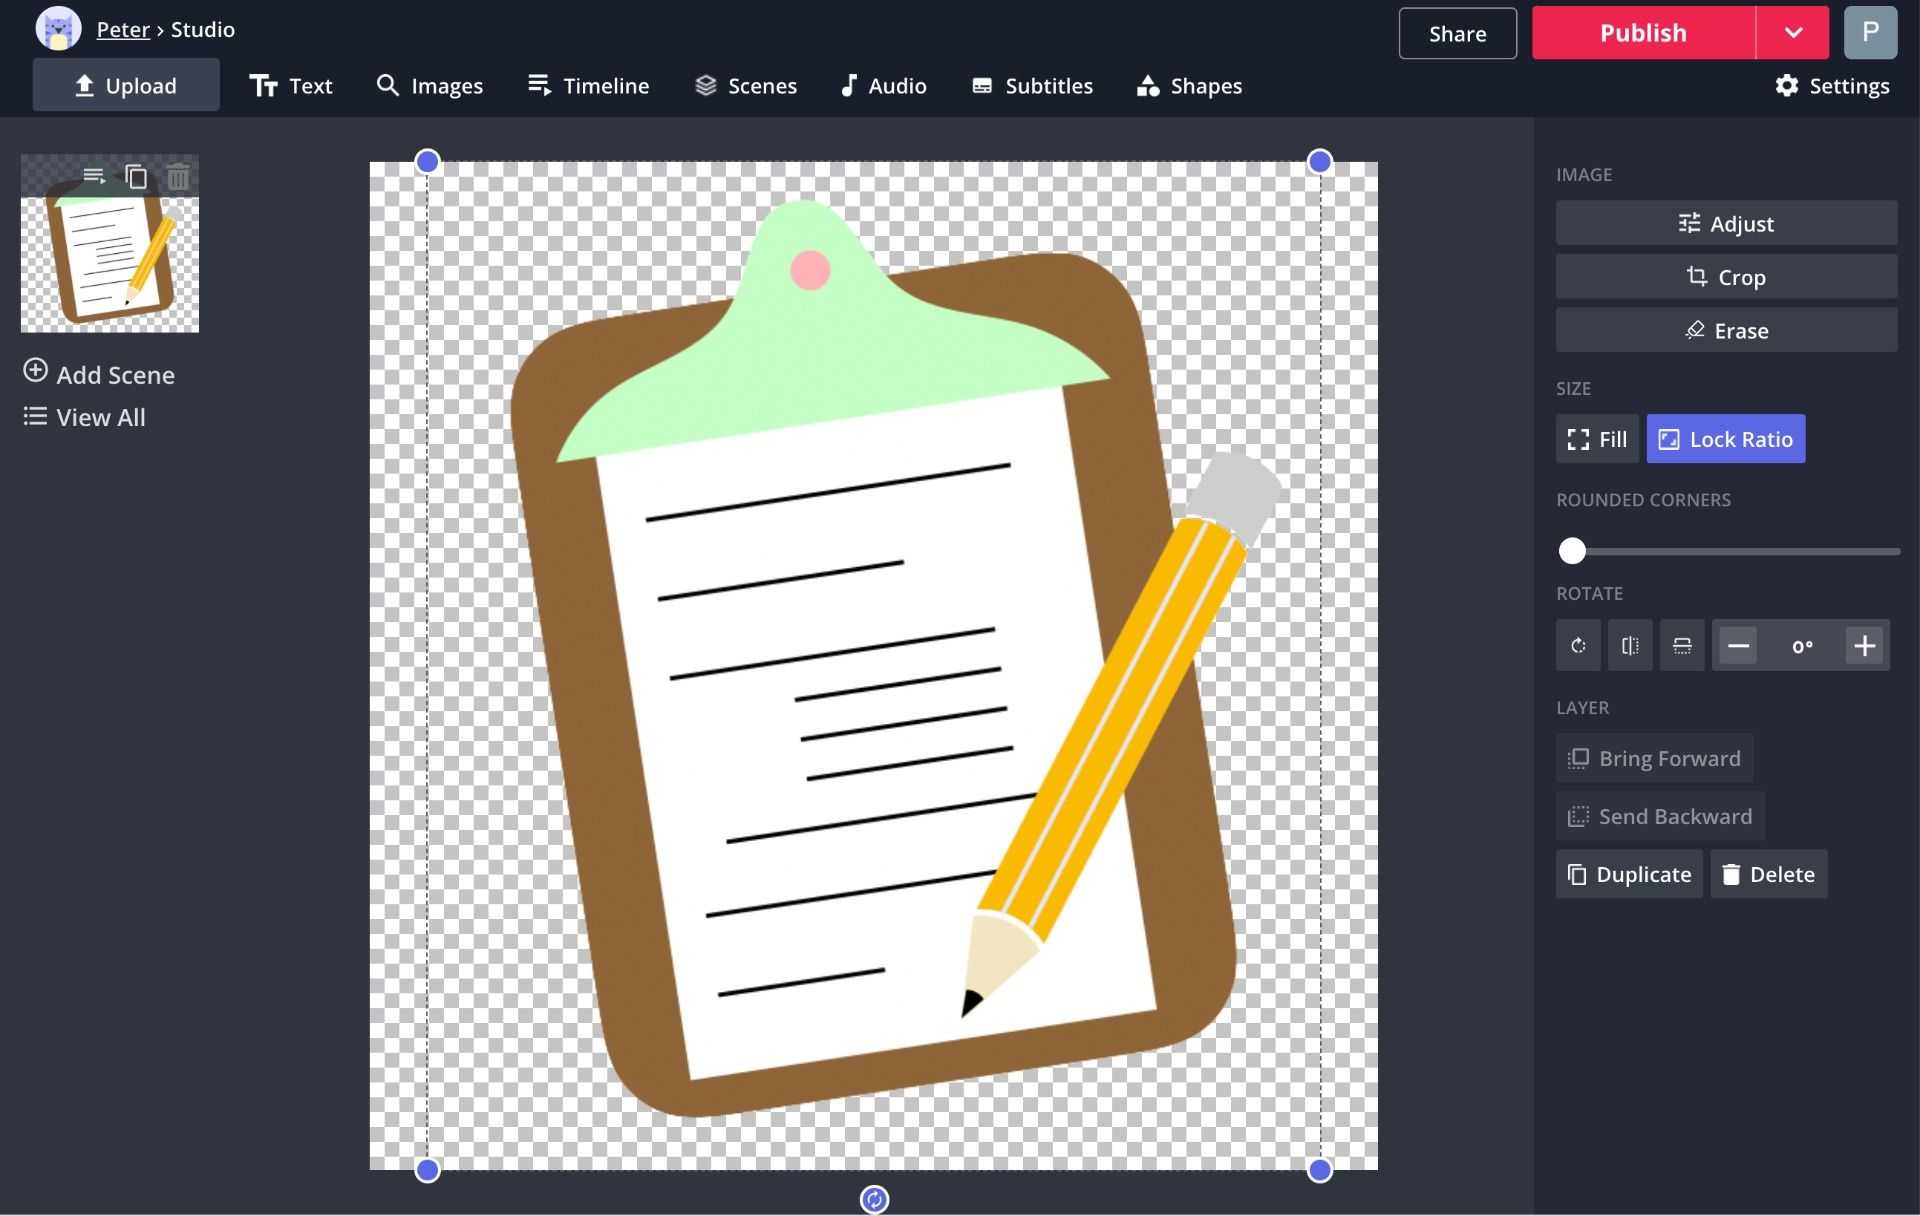Click the scene thumbnail duplicate icon

[136, 177]
